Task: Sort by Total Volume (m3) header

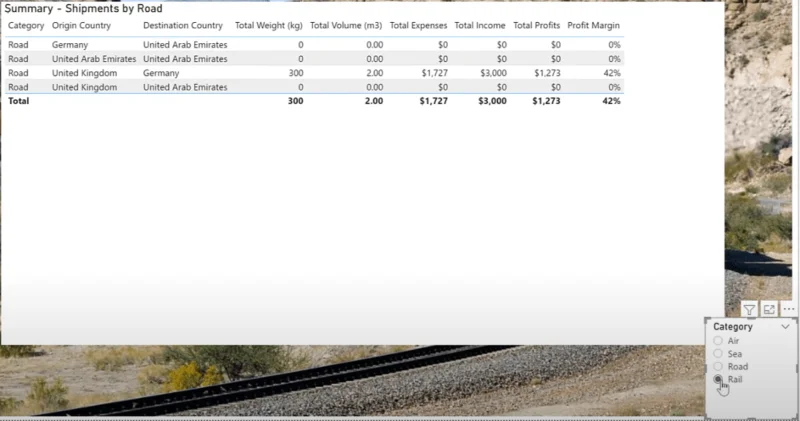Action: [346, 26]
